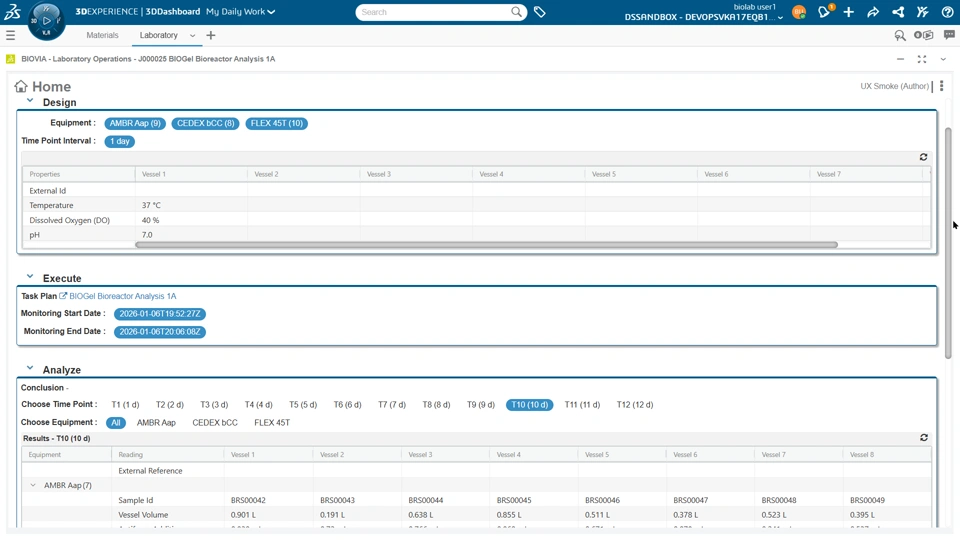Collapse the Analyze section
Viewport: 960px width, 540px height.
click(x=30, y=369)
